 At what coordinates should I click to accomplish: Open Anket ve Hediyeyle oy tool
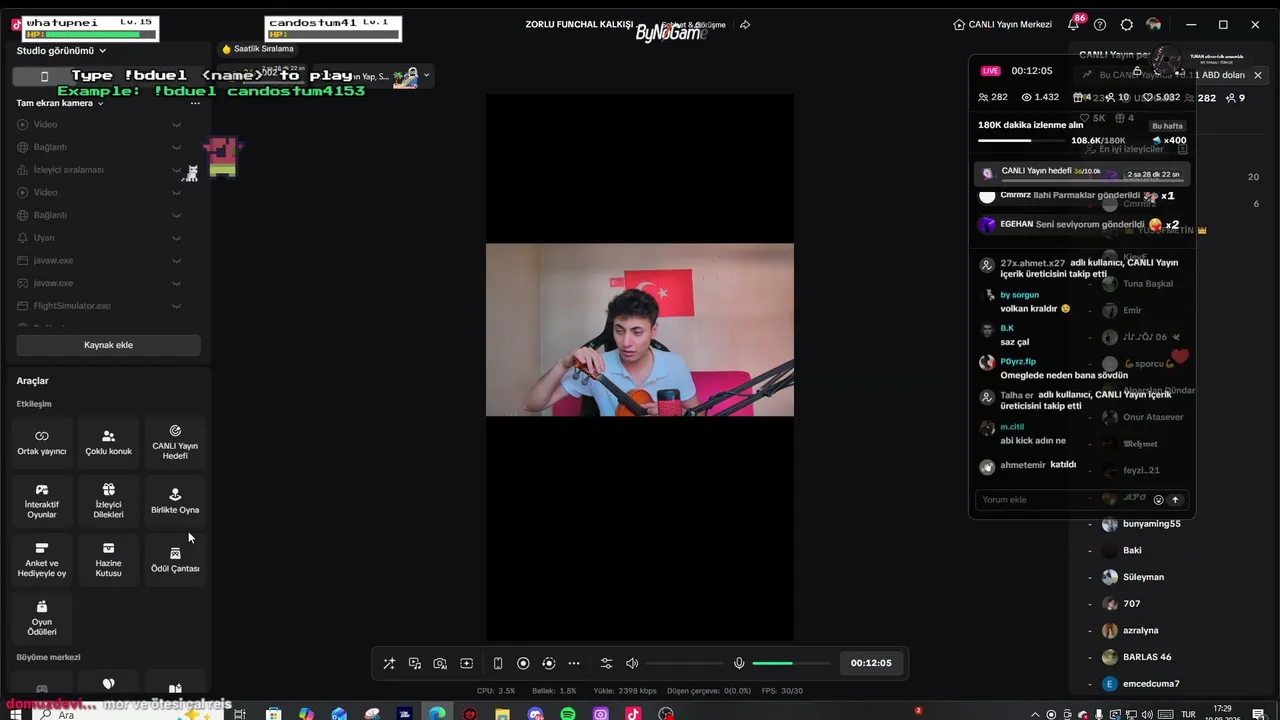pyautogui.click(x=42, y=560)
